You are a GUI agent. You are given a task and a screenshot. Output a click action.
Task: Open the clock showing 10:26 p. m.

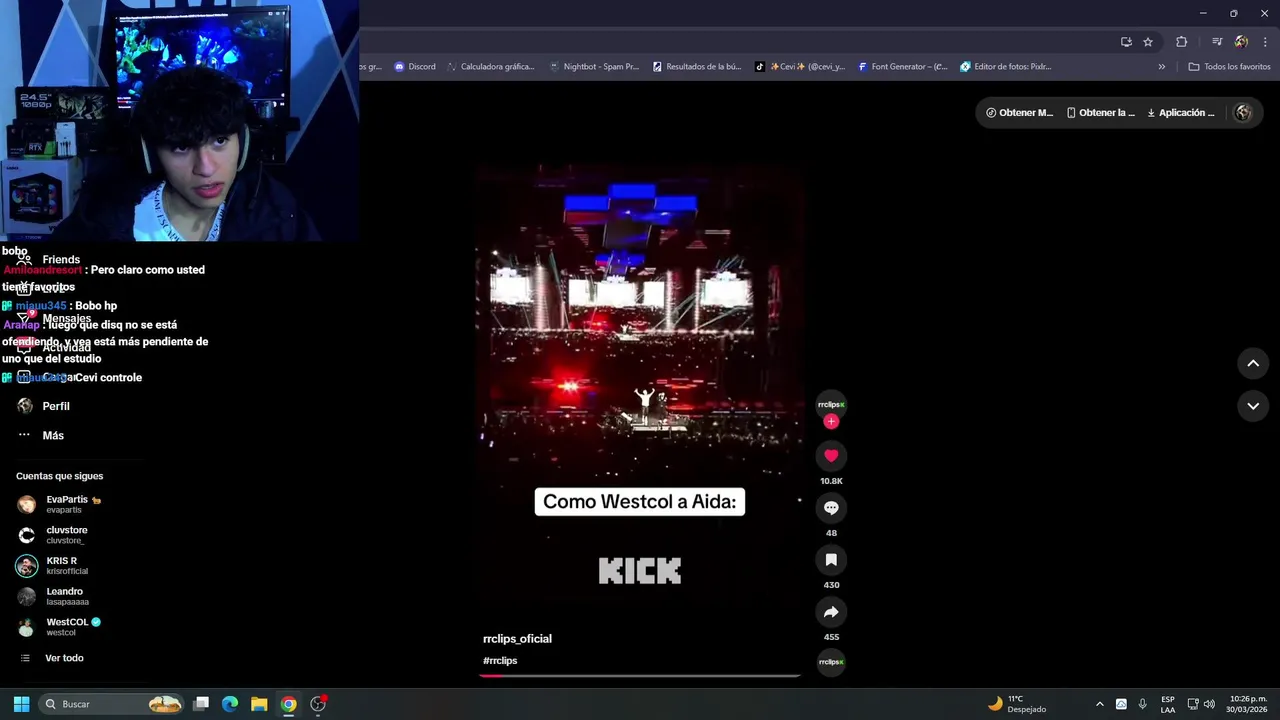(x=1248, y=704)
